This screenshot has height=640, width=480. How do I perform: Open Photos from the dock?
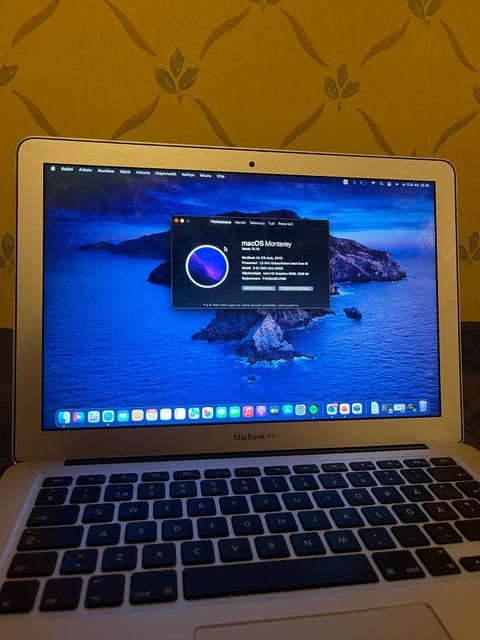tap(207, 412)
